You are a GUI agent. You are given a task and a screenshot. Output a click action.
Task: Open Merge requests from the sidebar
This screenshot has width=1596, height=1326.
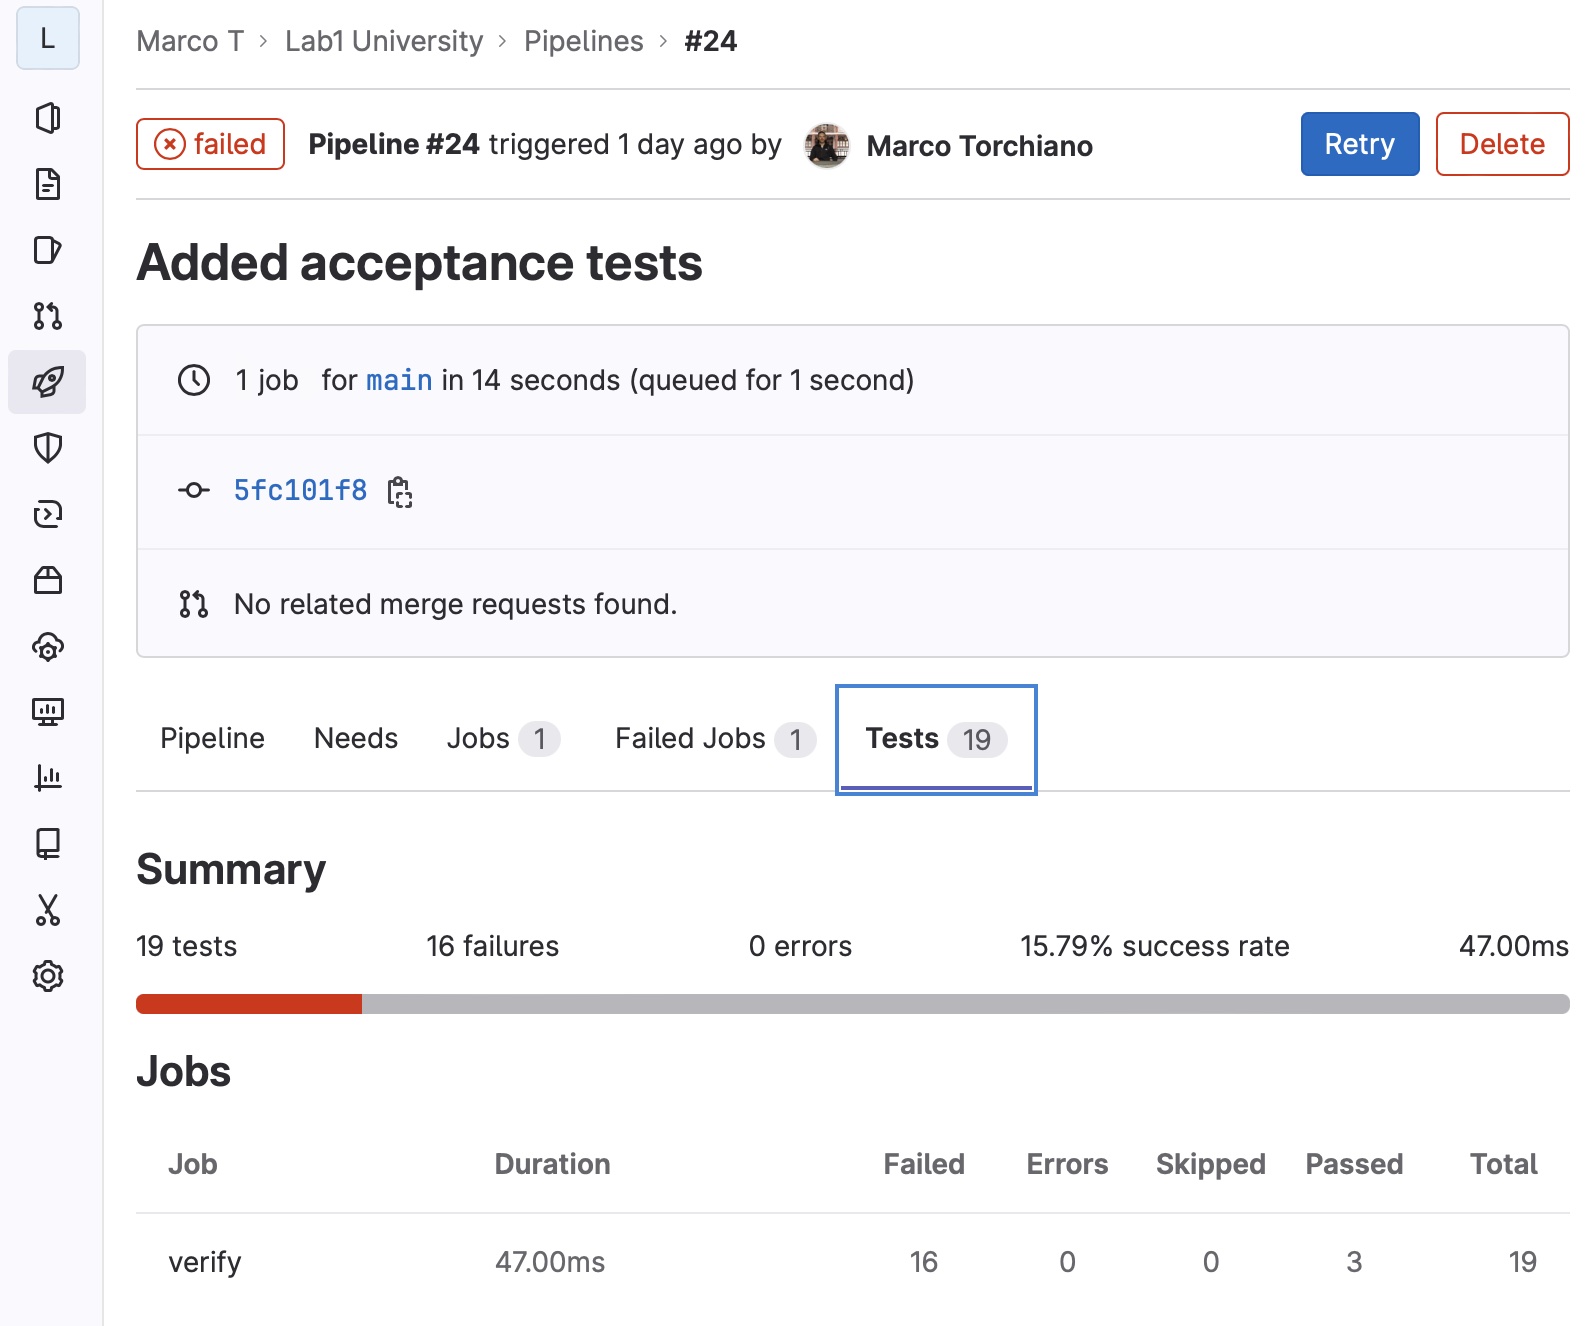tap(47, 316)
